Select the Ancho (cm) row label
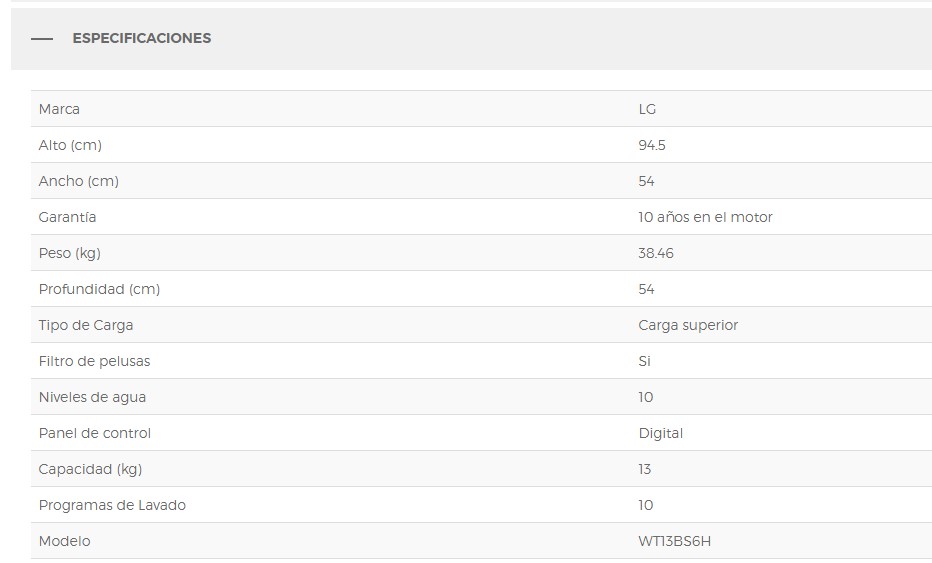 click(78, 181)
